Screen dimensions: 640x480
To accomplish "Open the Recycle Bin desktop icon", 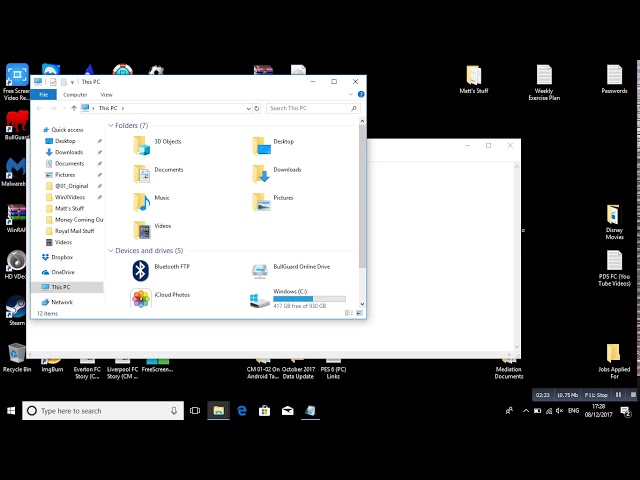I will click(17, 358).
